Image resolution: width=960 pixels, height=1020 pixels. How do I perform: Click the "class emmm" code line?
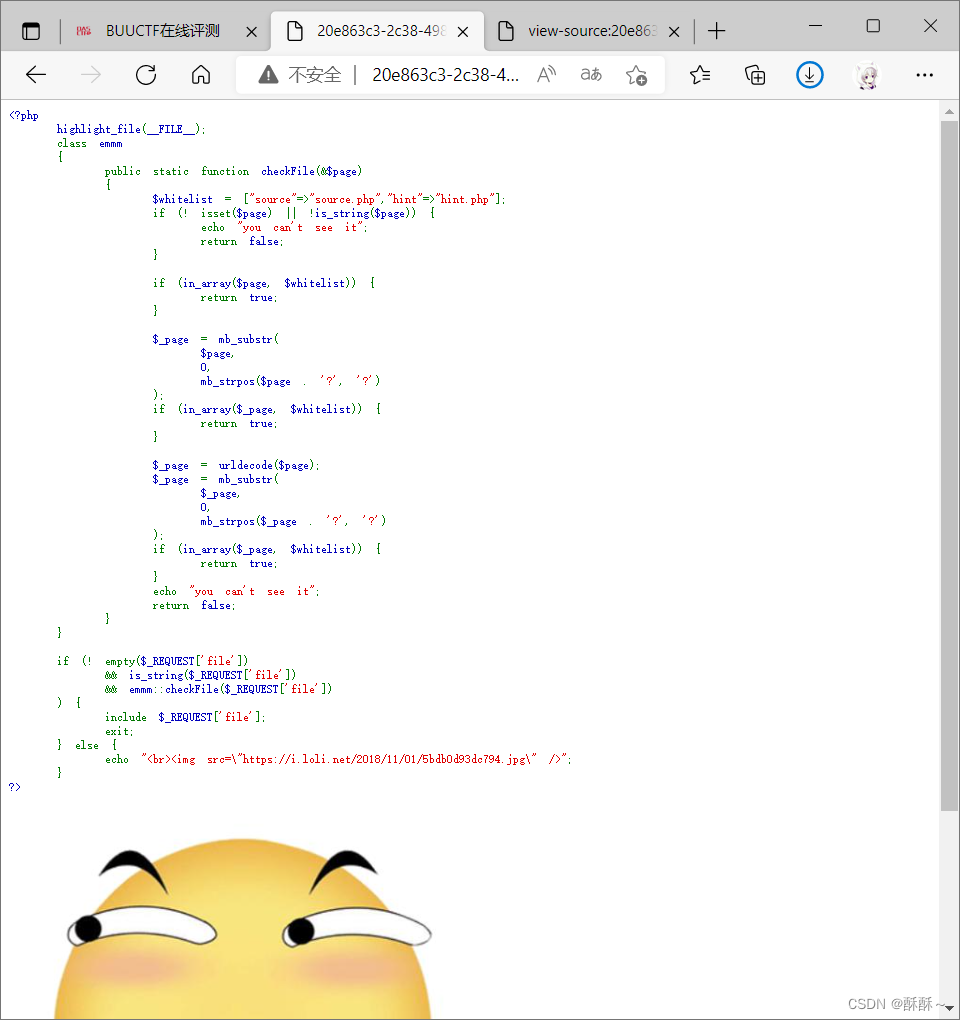coord(90,143)
